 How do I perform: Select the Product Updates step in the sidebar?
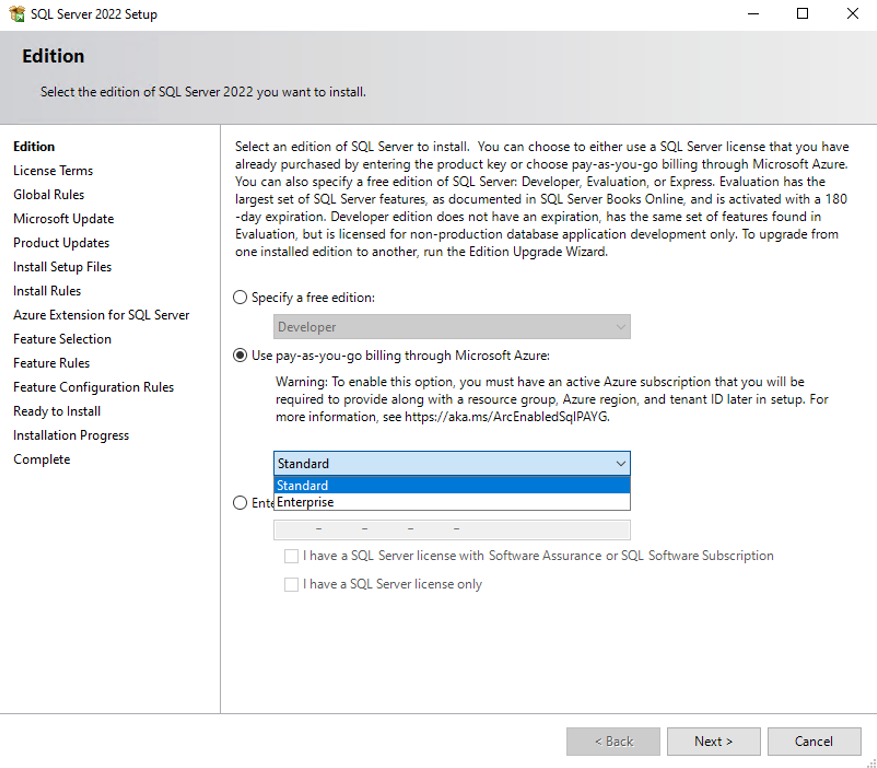(x=62, y=243)
